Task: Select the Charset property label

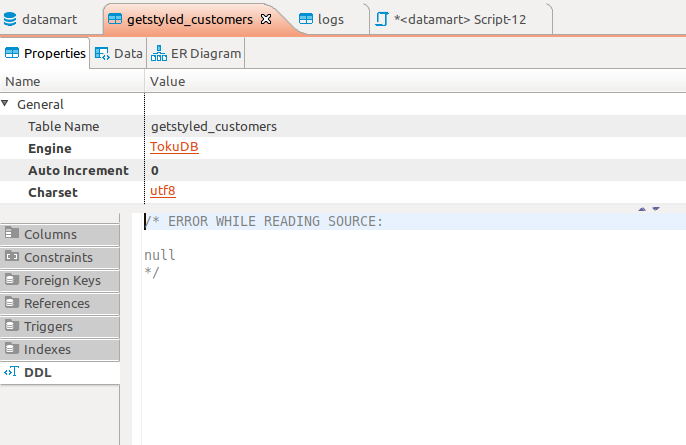Action: [x=53, y=193]
